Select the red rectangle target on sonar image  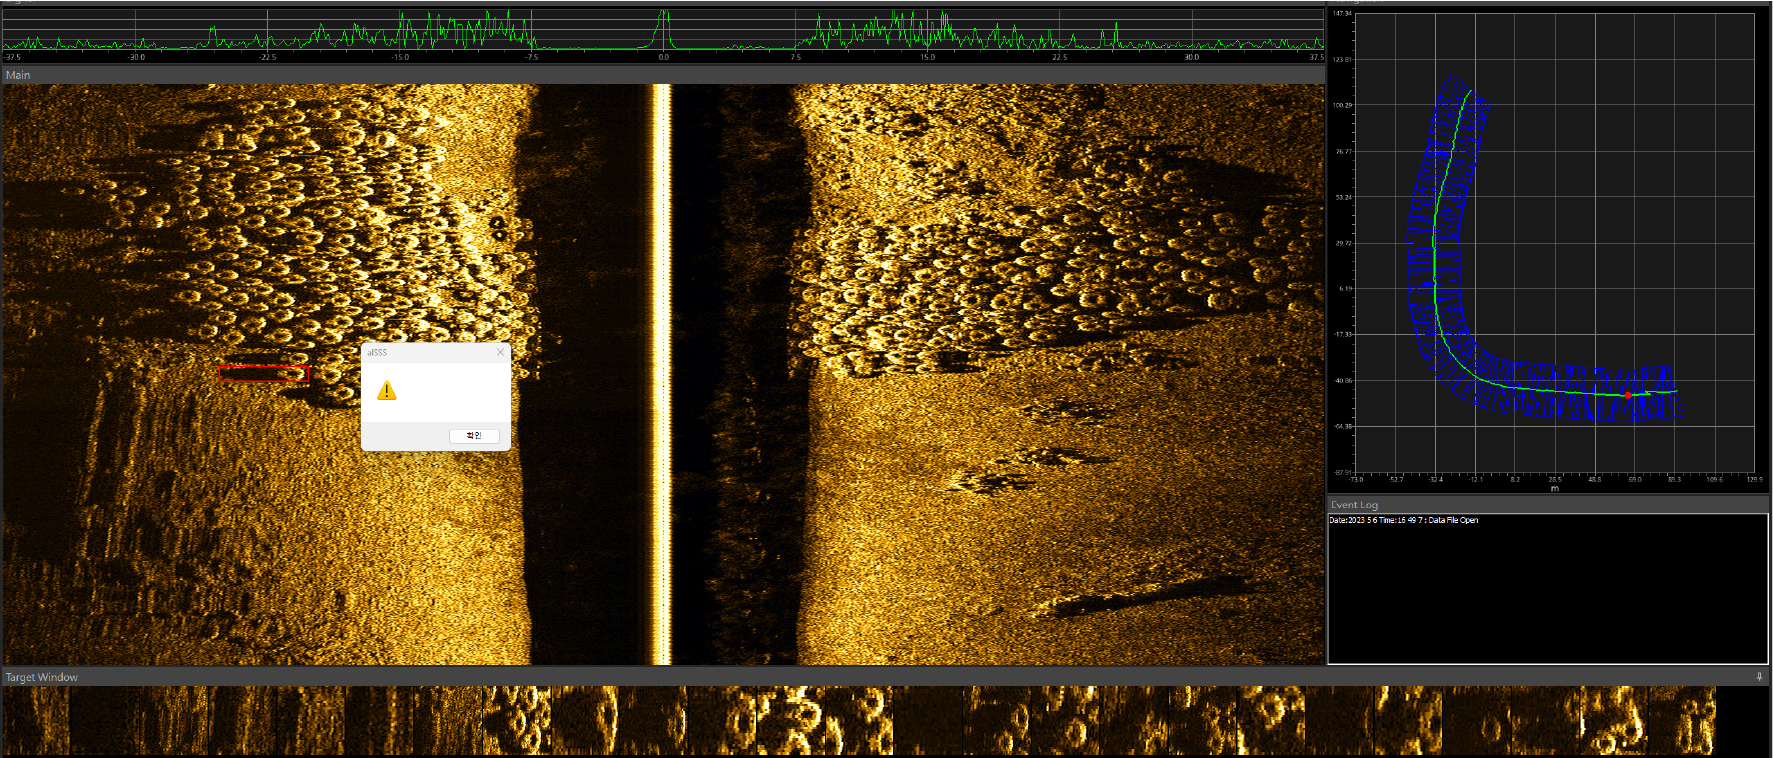[264, 374]
